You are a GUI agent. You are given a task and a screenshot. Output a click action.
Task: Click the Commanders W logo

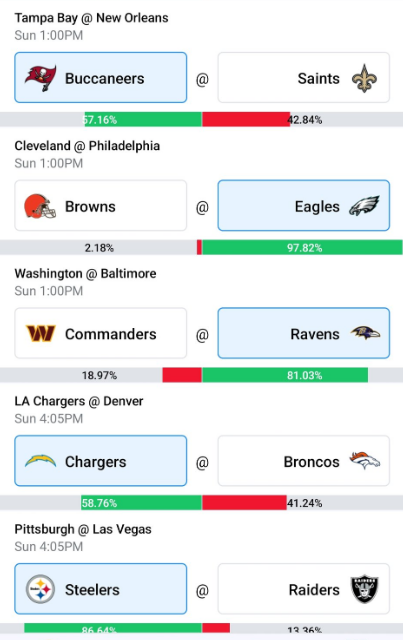[x=40, y=333]
